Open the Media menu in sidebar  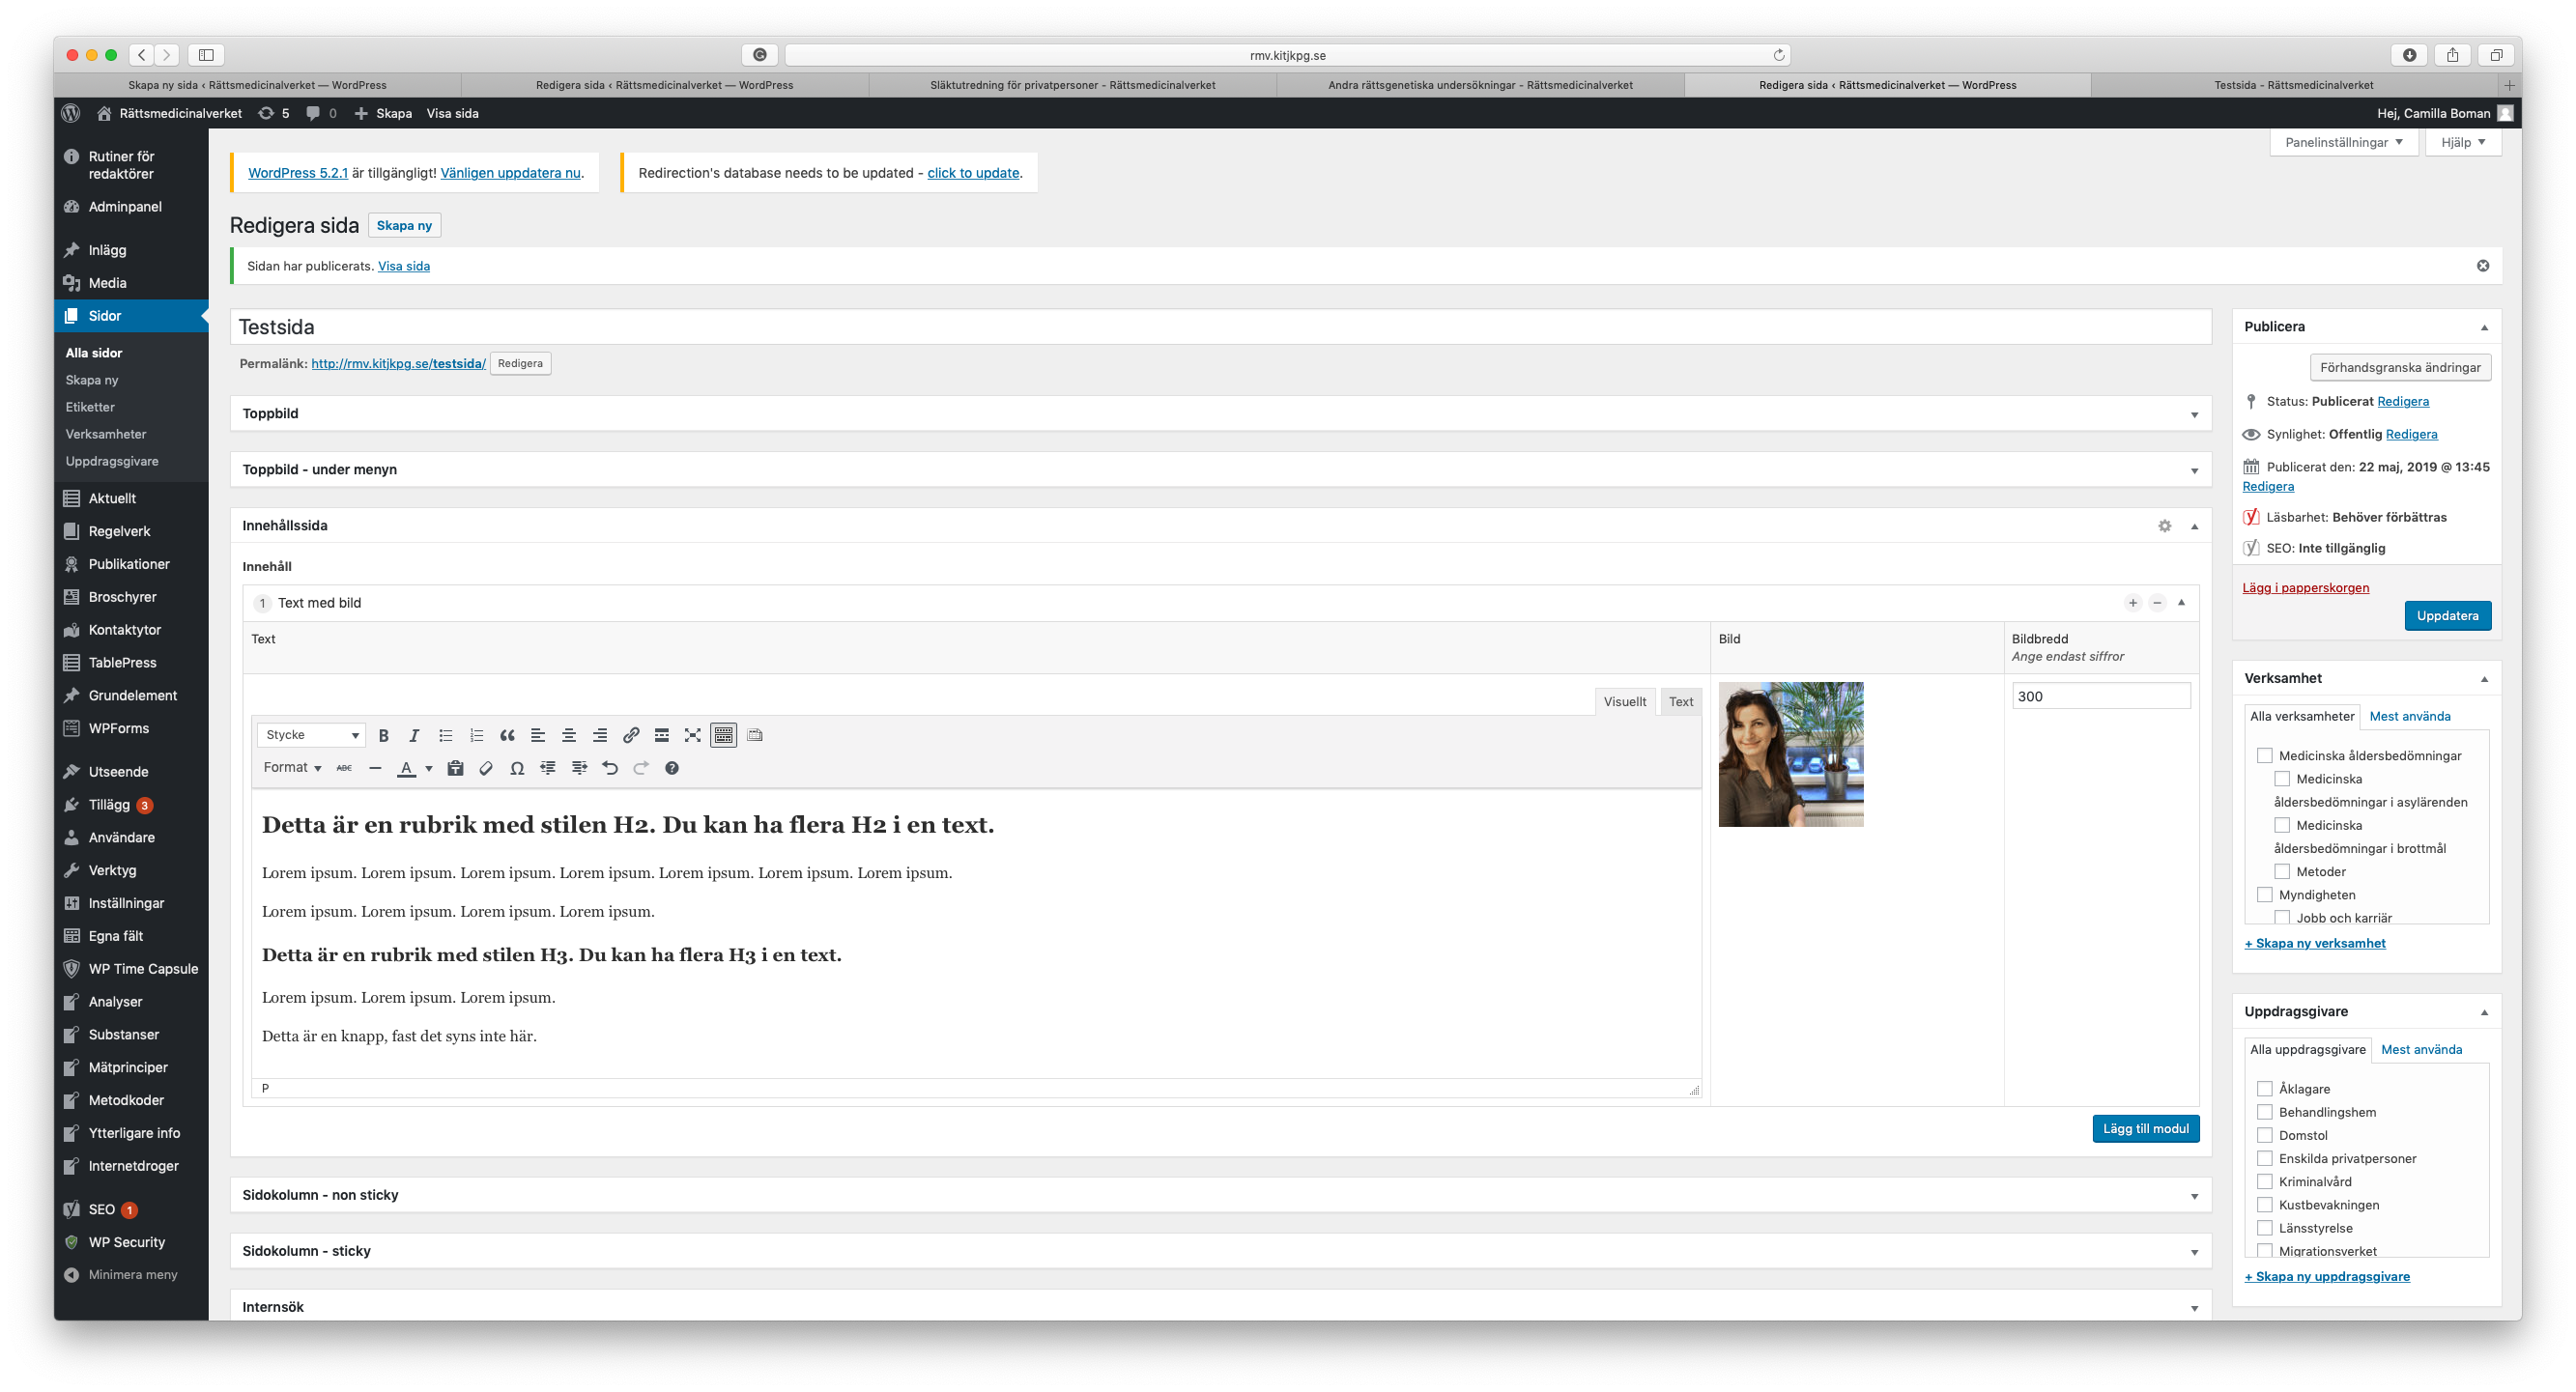(x=131, y=283)
